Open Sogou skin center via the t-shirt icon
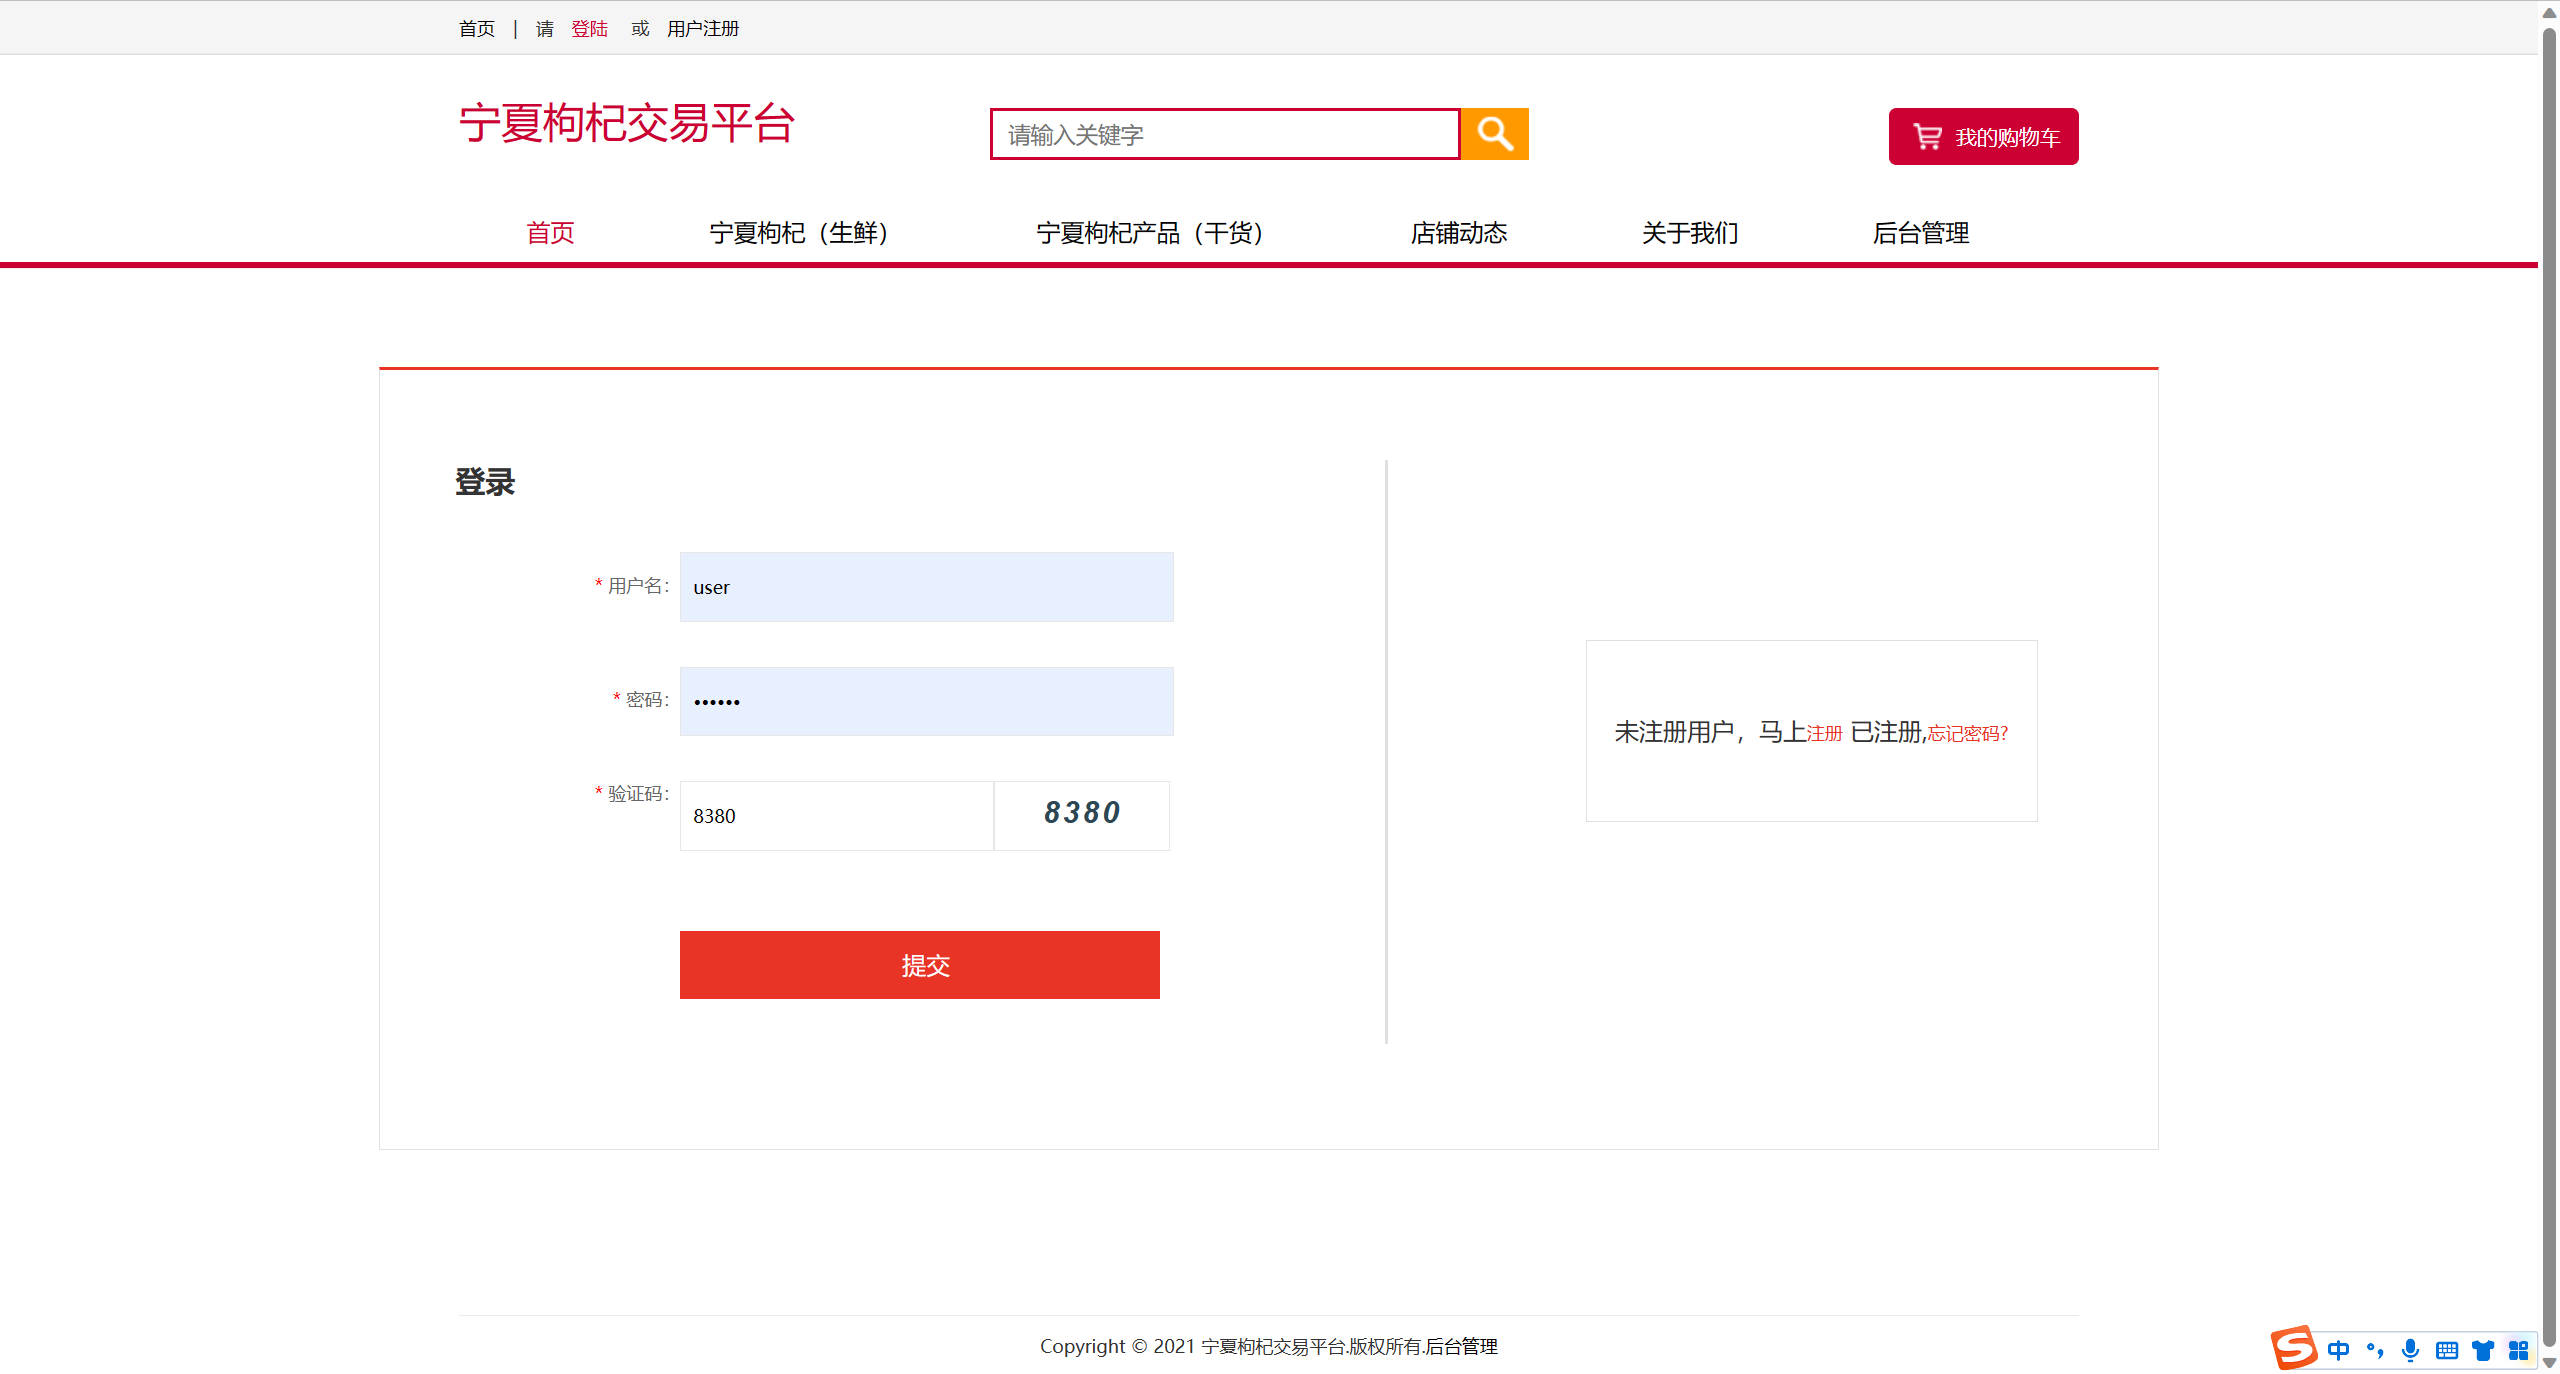This screenshot has height=1374, width=2560. [2482, 1349]
